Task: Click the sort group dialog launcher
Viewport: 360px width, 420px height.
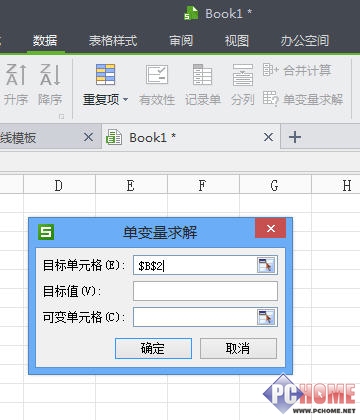Action: point(61,116)
